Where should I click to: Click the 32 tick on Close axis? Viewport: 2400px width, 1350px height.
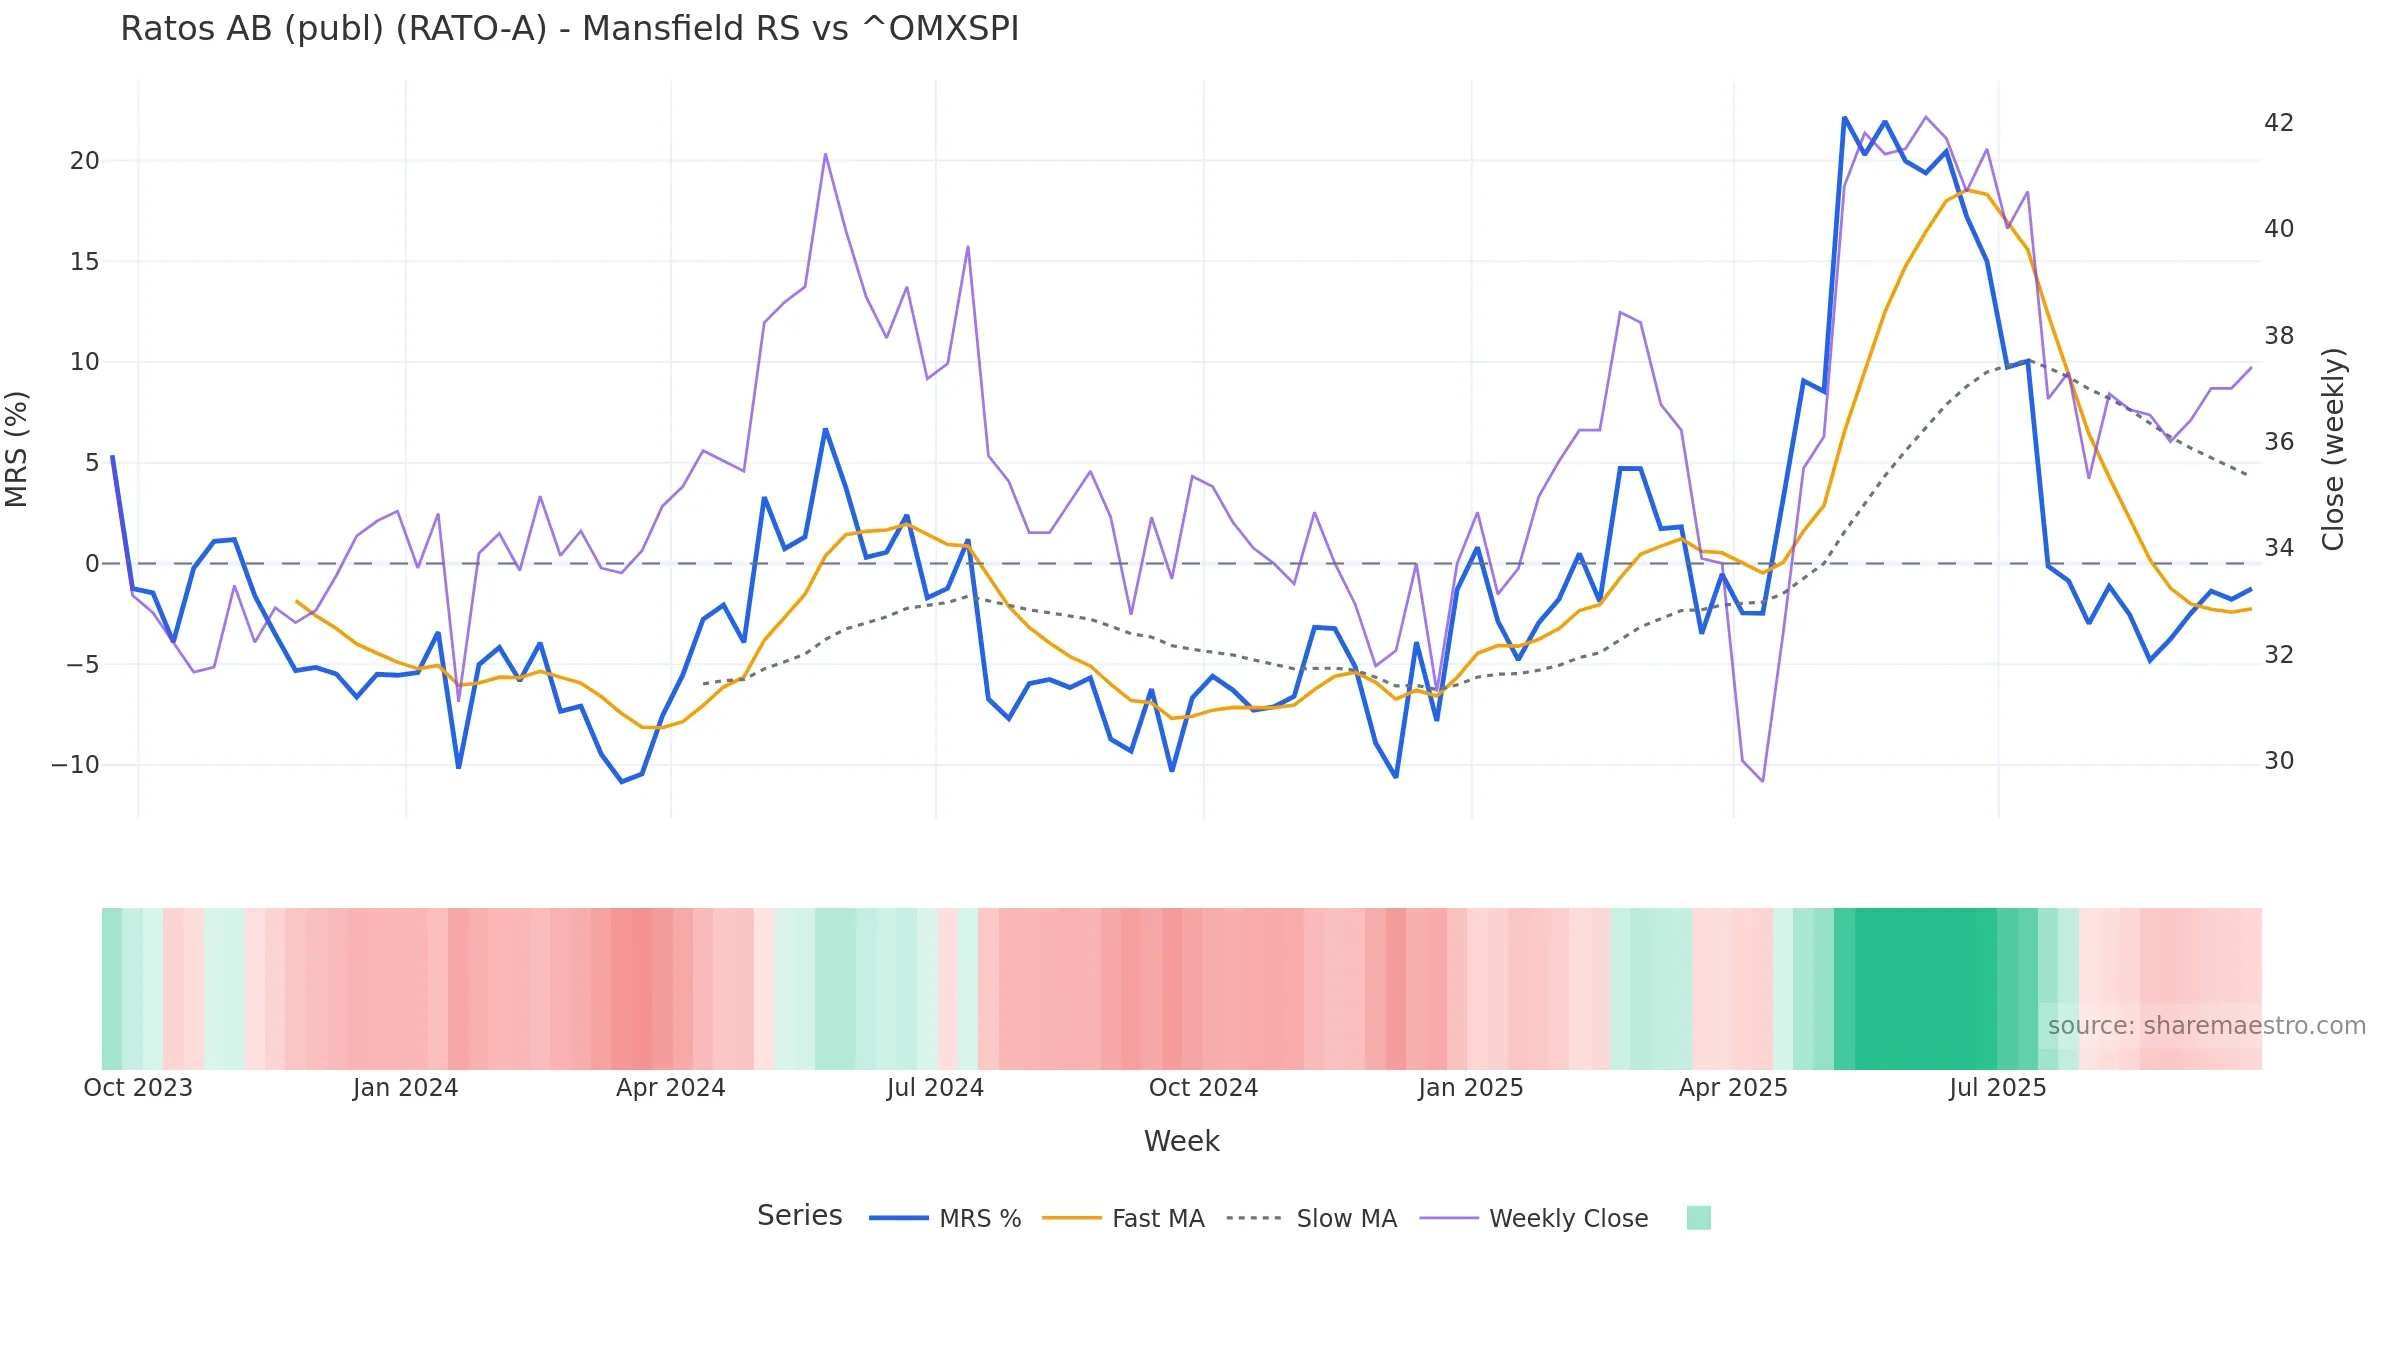pyautogui.click(x=2279, y=655)
